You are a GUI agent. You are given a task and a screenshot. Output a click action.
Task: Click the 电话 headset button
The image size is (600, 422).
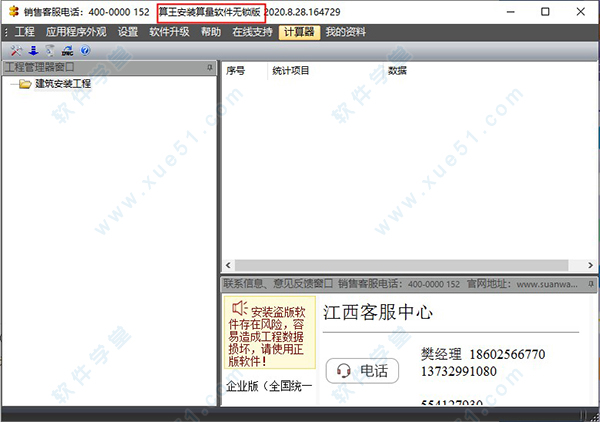click(x=362, y=370)
